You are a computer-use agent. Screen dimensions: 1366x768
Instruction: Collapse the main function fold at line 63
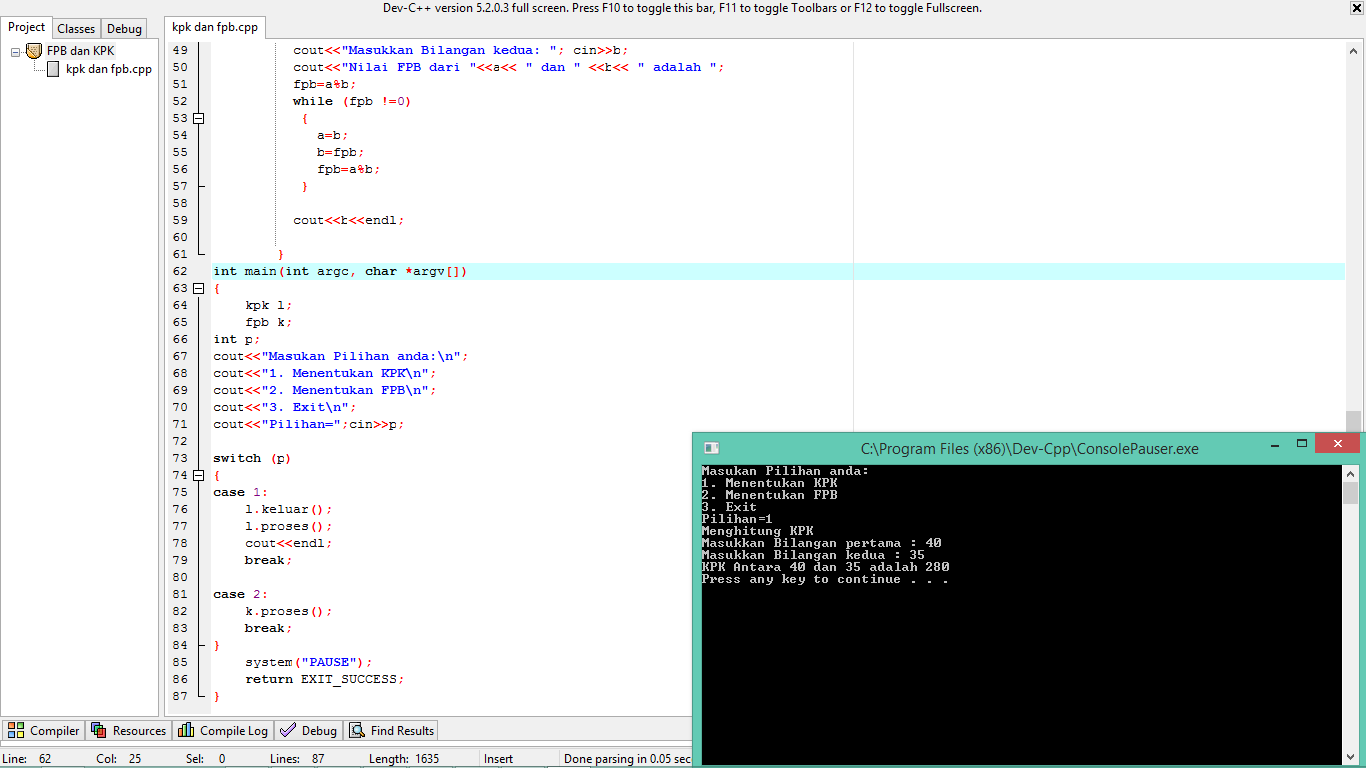[198, 288]
